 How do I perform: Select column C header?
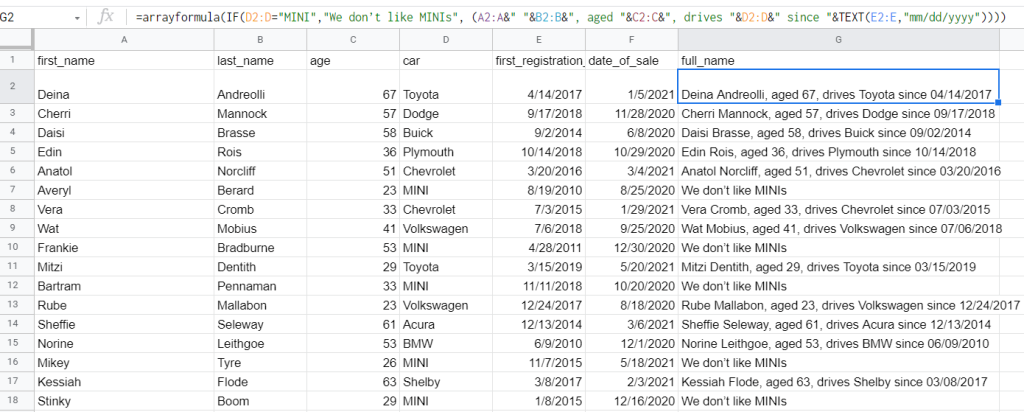353,40
